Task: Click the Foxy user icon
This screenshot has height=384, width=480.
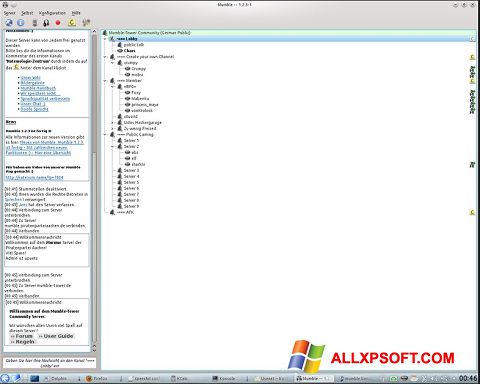Action: [x=127, y=93]
